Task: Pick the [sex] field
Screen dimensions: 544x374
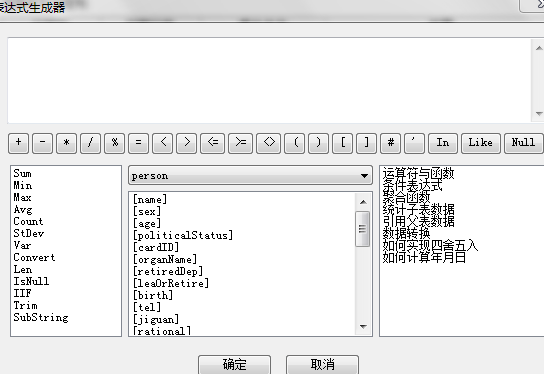Action: 147,211
